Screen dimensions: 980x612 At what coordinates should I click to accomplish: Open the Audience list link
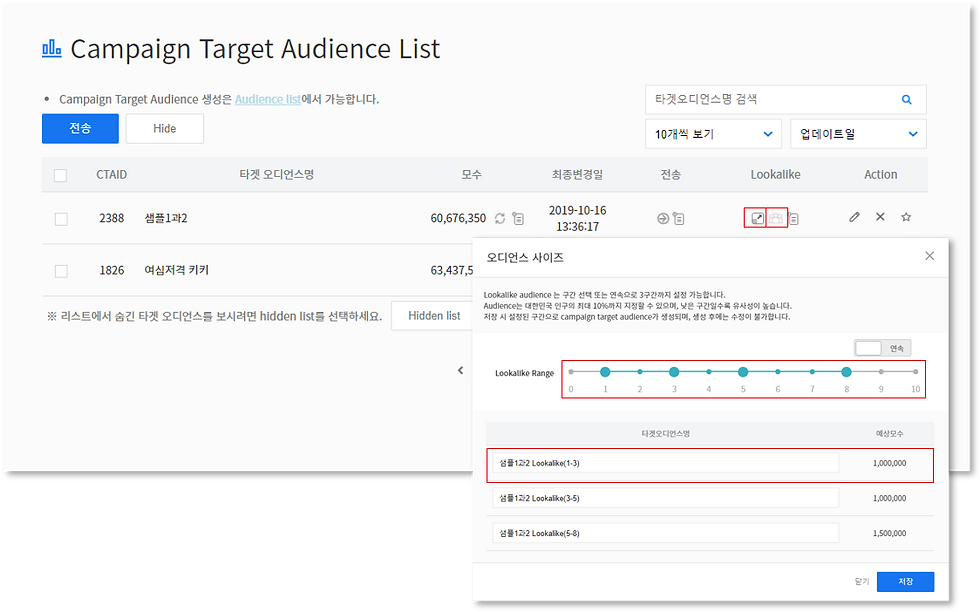(x=268, y=99)
